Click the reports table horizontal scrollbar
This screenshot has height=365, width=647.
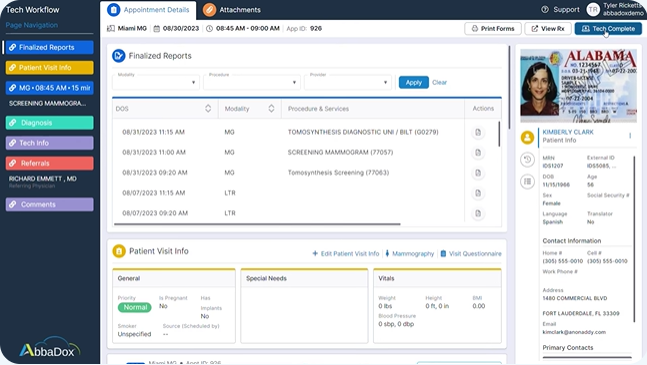tap(257, 224)
